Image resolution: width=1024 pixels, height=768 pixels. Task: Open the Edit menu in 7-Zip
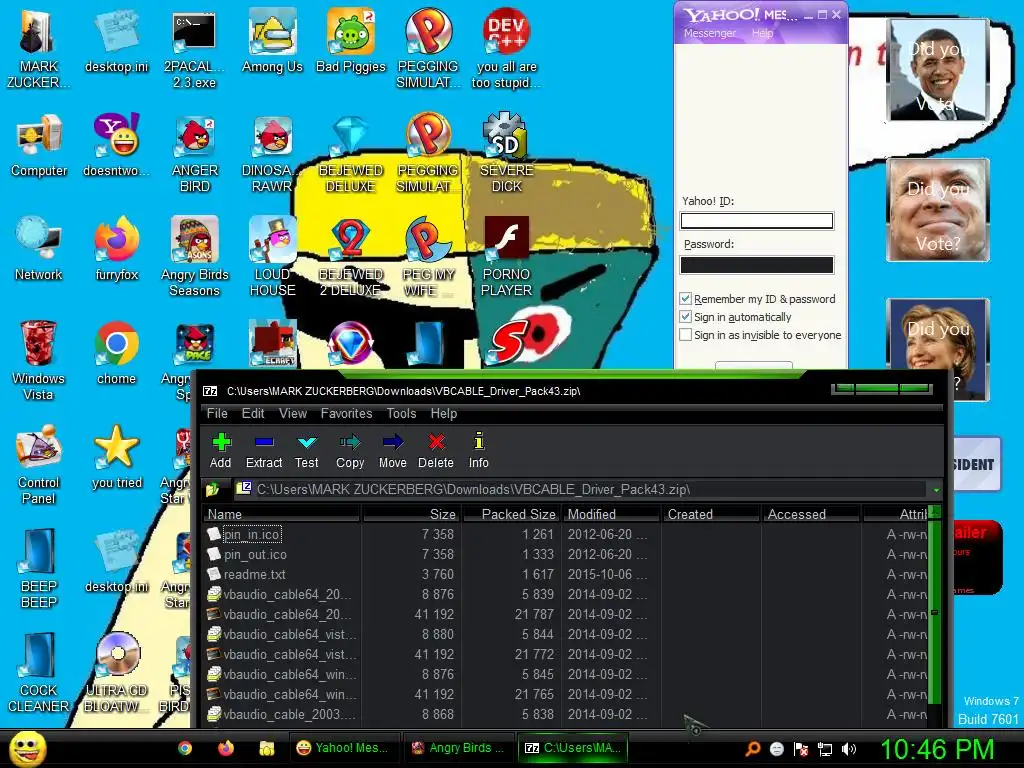(x=253, y=413)
